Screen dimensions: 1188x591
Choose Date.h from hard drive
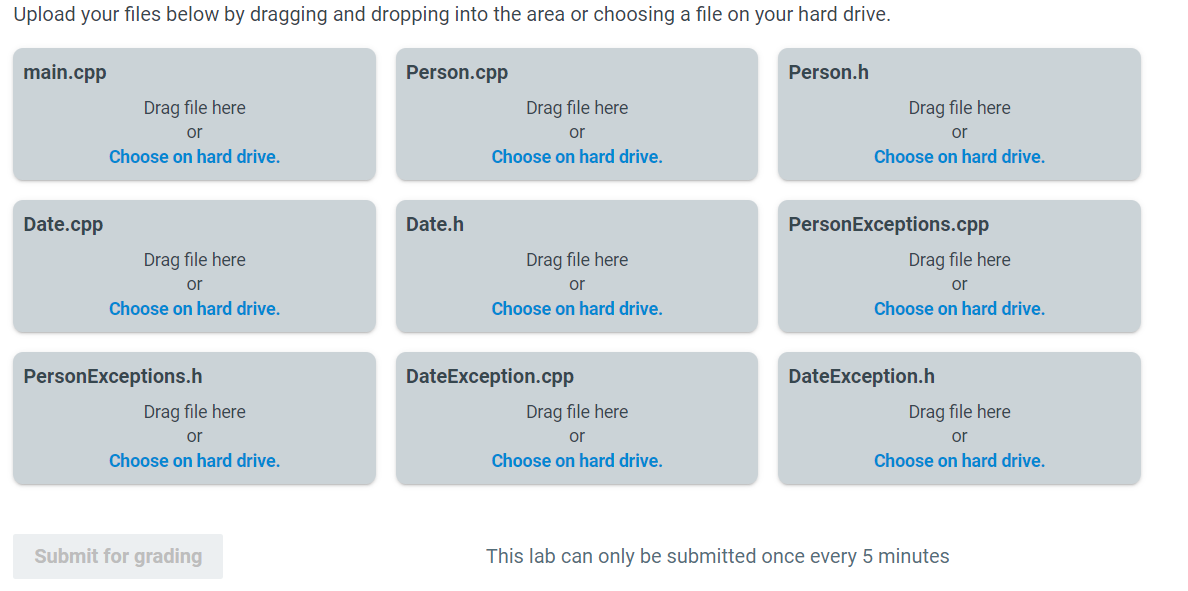point(576,308)
